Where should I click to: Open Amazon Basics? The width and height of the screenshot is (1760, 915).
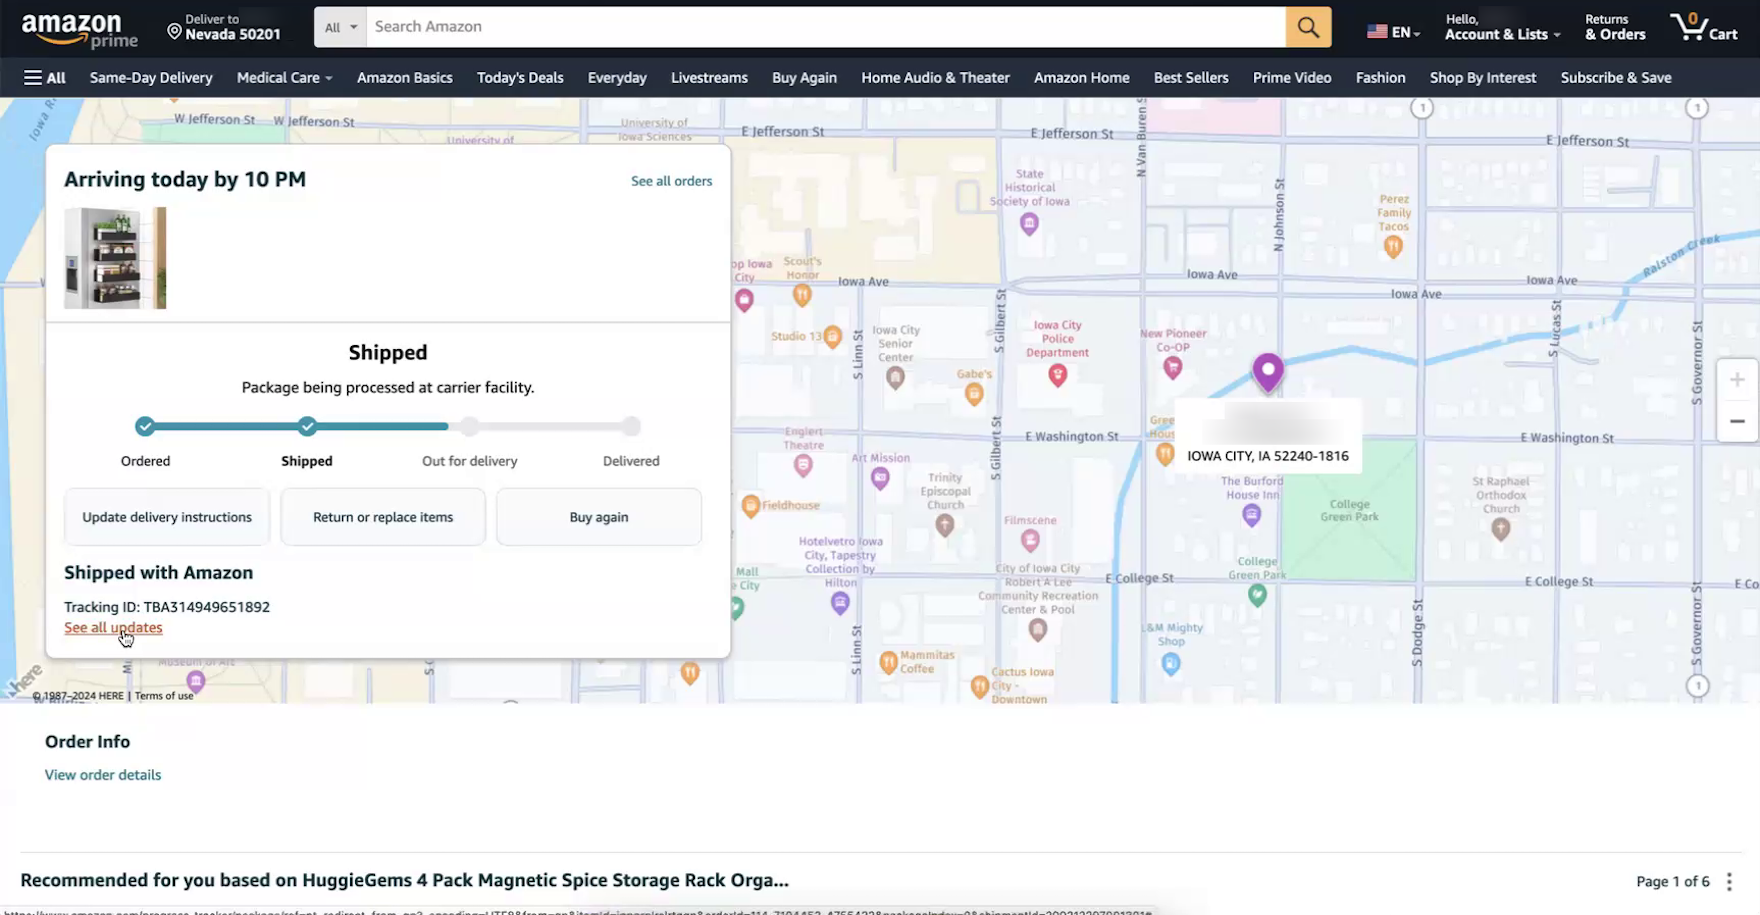point(405,78)
